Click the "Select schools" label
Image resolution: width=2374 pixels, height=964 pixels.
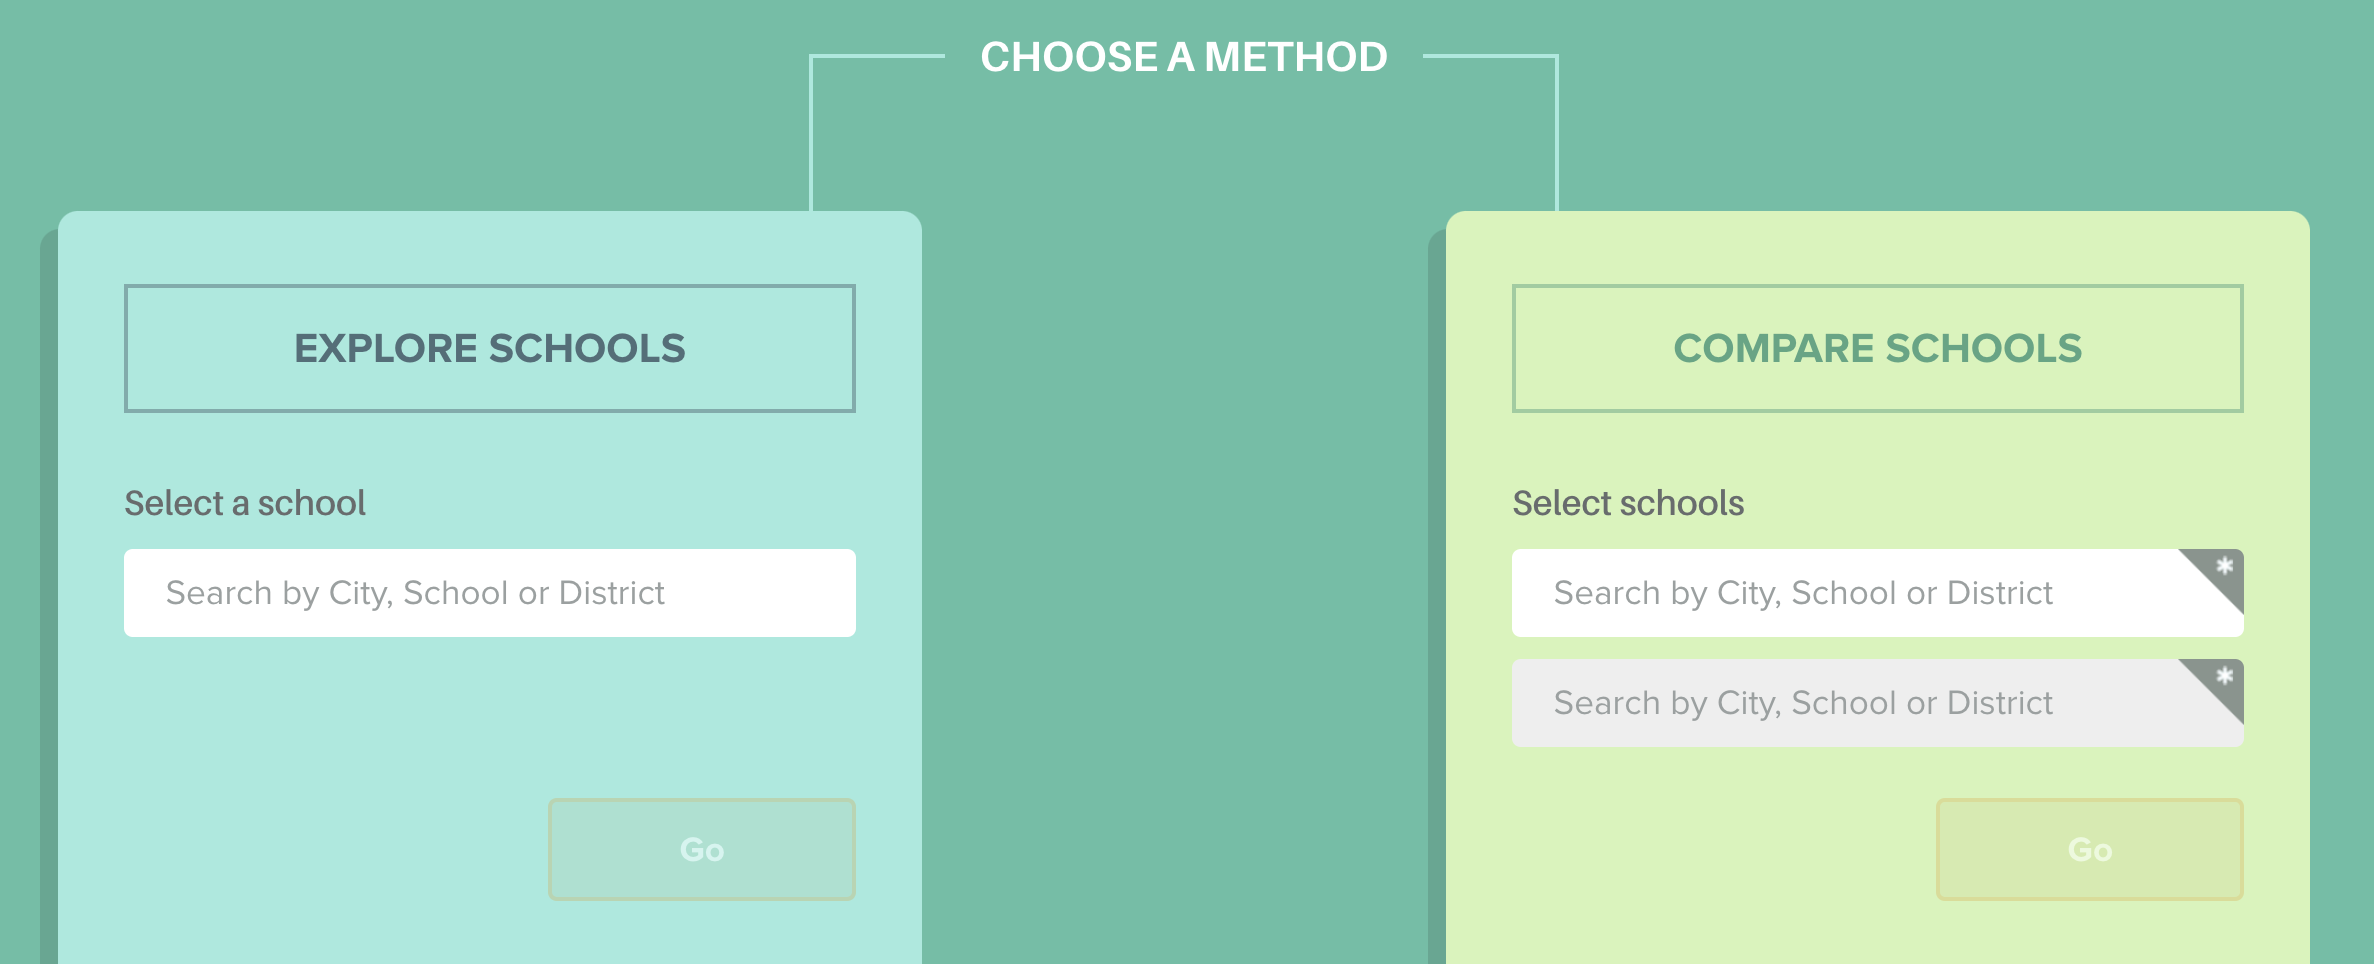click(x=1628, y=503)
